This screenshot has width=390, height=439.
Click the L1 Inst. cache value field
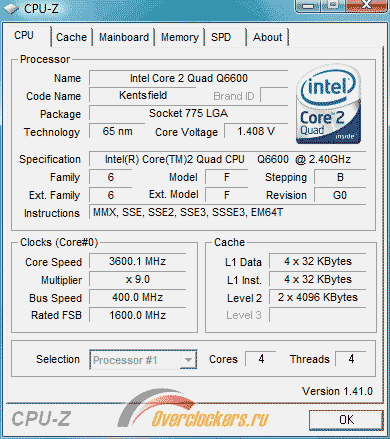point(318,280)
